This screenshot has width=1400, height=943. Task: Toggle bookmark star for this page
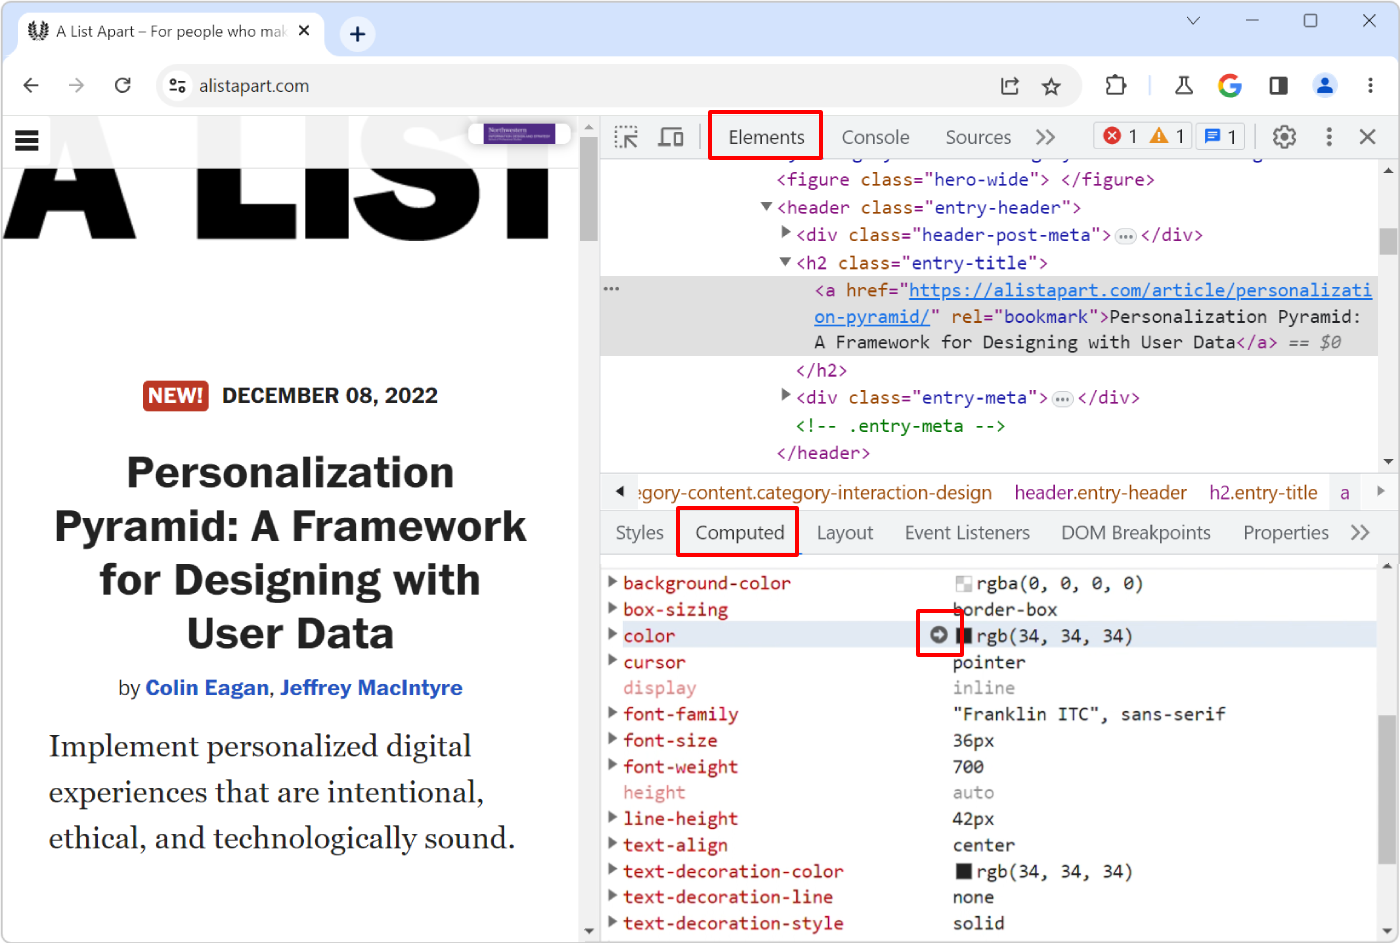pos(1051,86)
